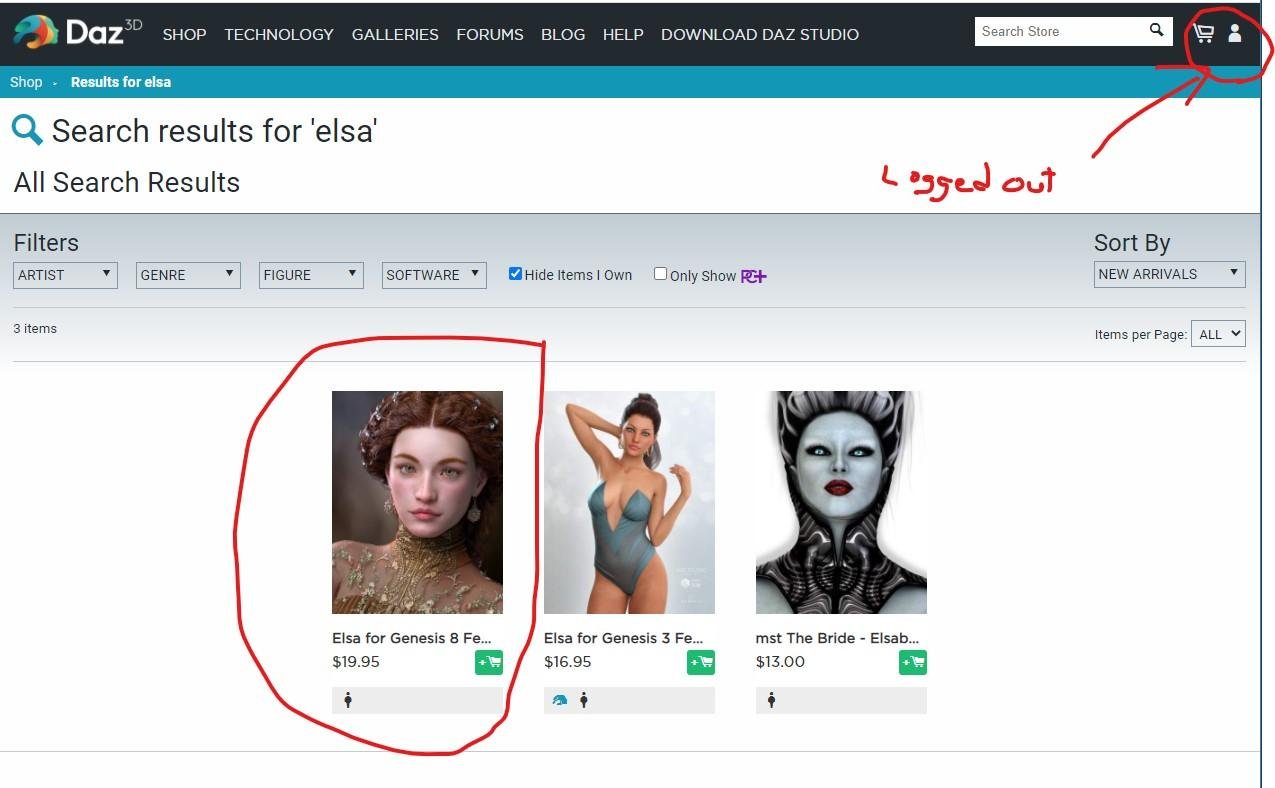Click figure icon under Elsa for Genesis 8
Image resolution: width=1275 pixels, height=788 pixels.
348,700
